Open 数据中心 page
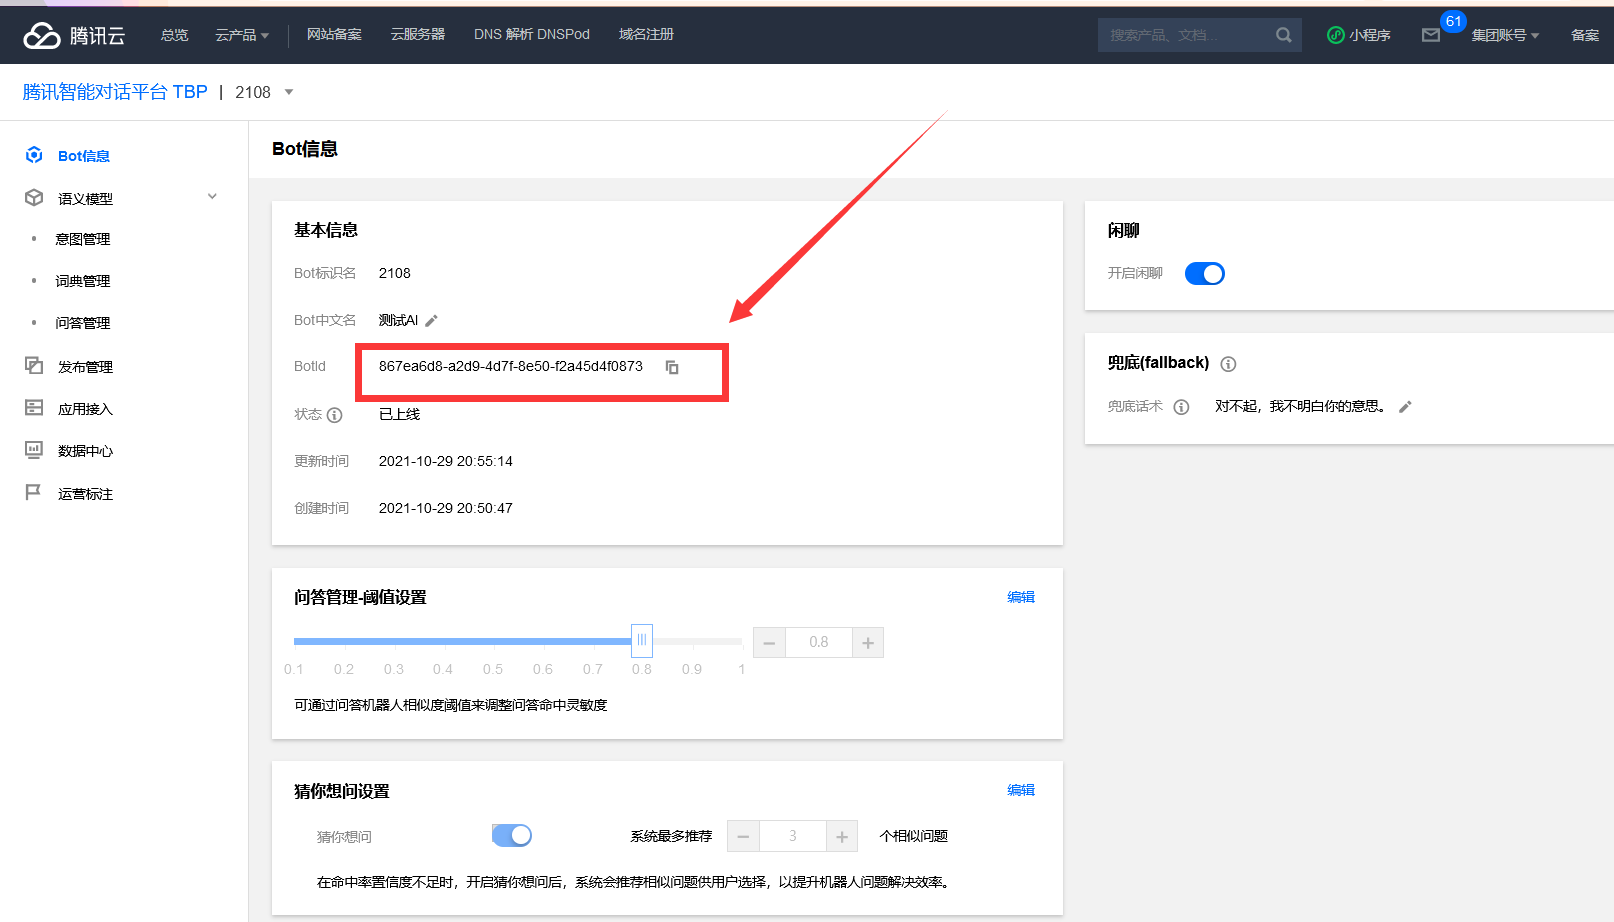Viewport: 1614px width, 922px height. 85,451
